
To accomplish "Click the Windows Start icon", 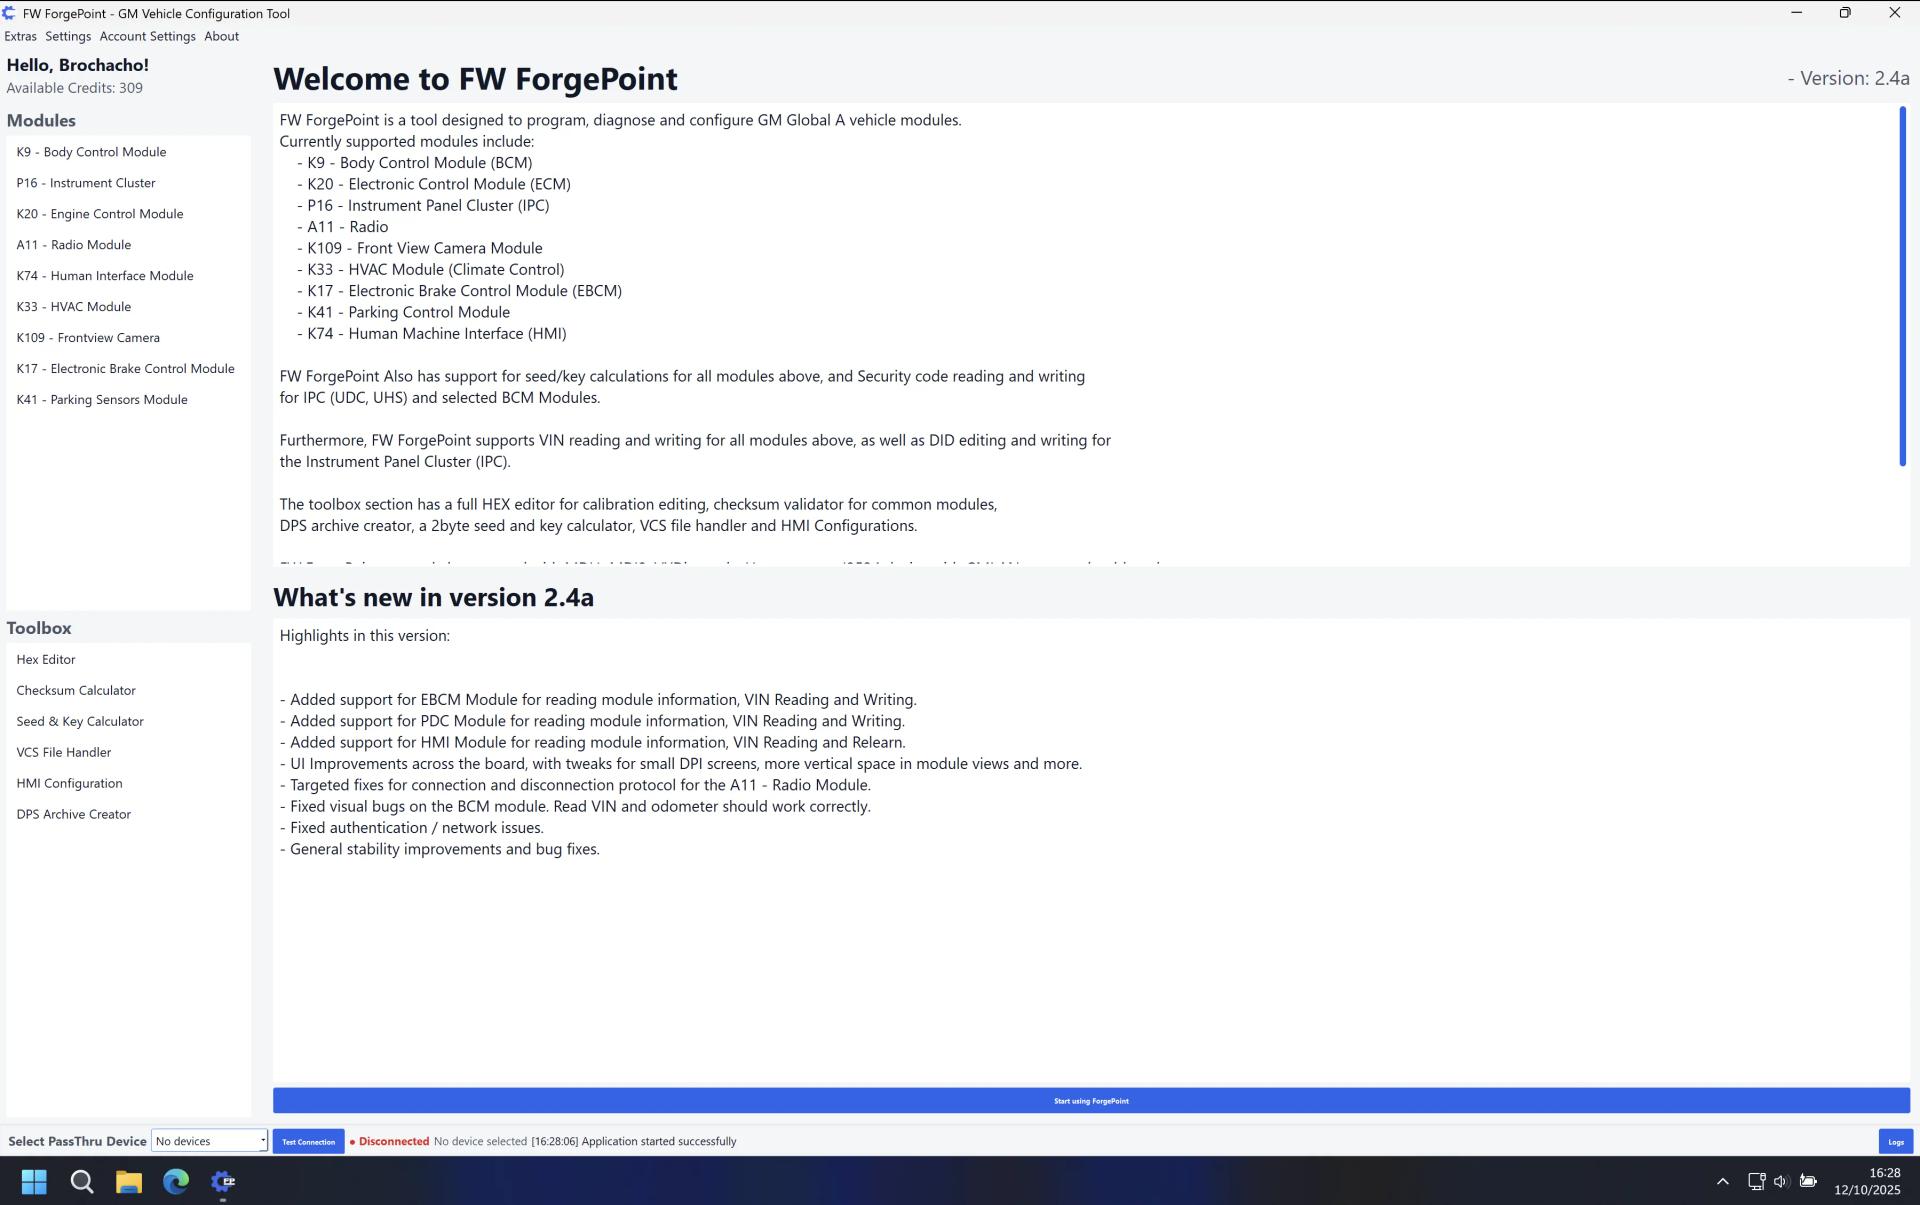I will 34,1182.
